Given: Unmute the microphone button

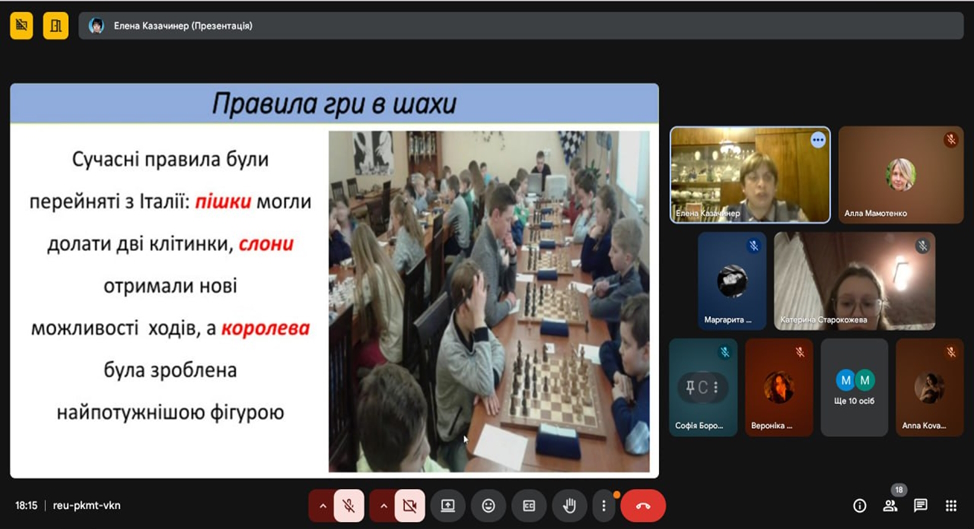Looking at the screenshot, I should pyautogui.click(x=348, y=506).
